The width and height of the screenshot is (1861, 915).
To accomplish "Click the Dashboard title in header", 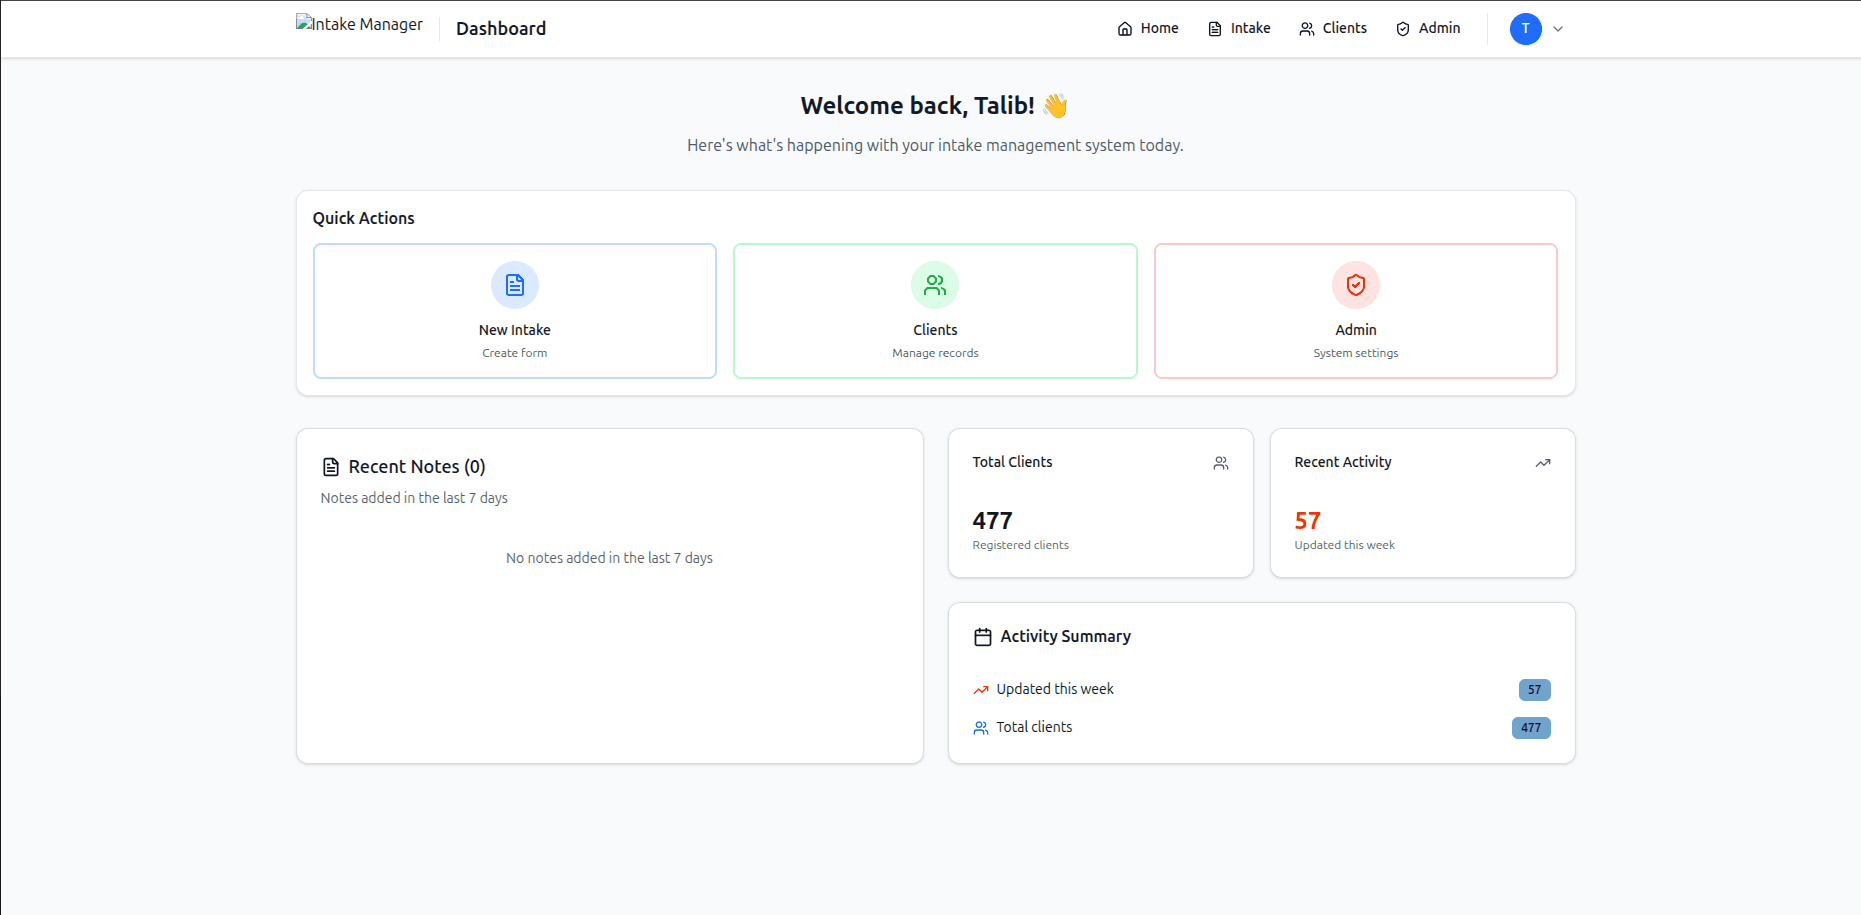I will (501, 29).
